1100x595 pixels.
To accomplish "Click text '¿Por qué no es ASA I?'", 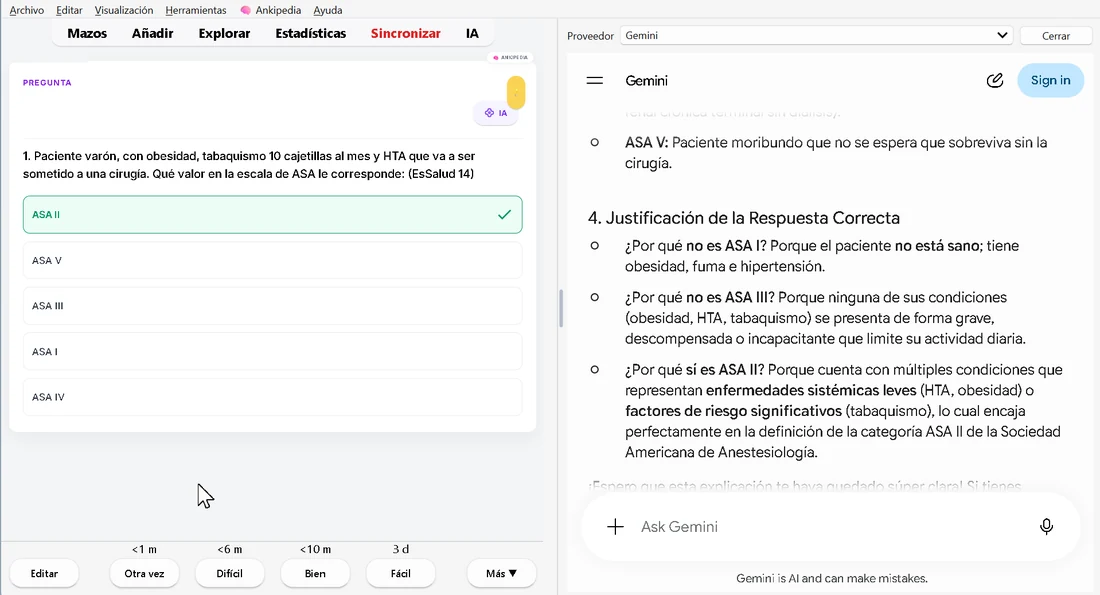I will [x=695, y=246].
